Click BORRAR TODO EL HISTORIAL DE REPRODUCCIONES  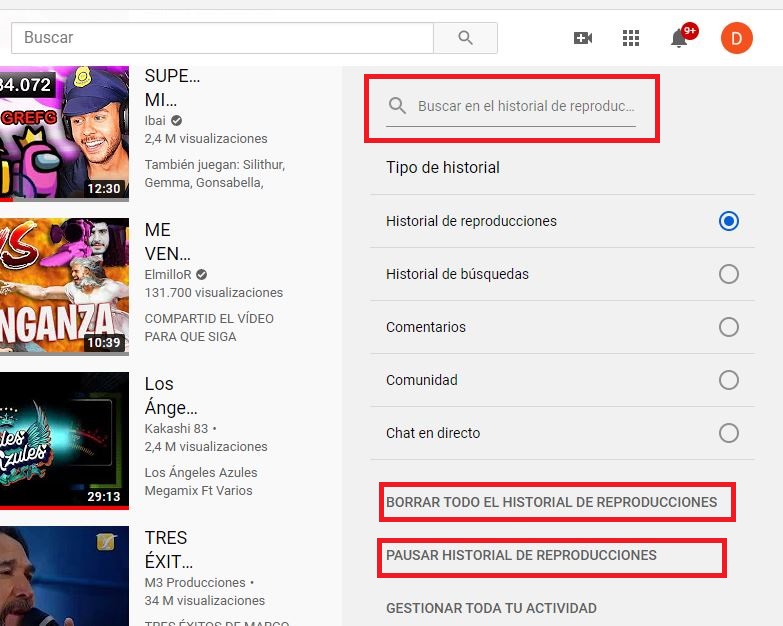click(551, 502)
